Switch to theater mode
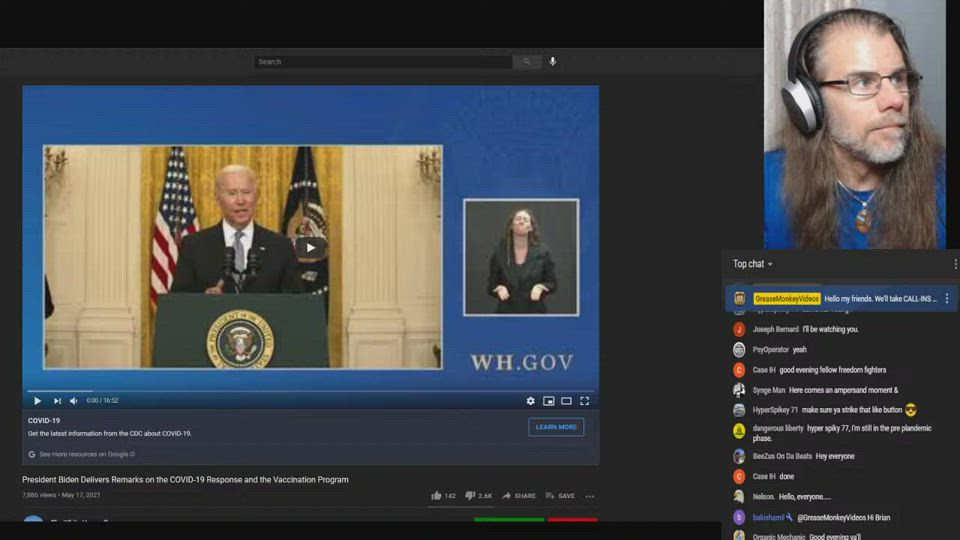Image resolution: width=960 pixels, height=540 pixels. tap(566, 401)
